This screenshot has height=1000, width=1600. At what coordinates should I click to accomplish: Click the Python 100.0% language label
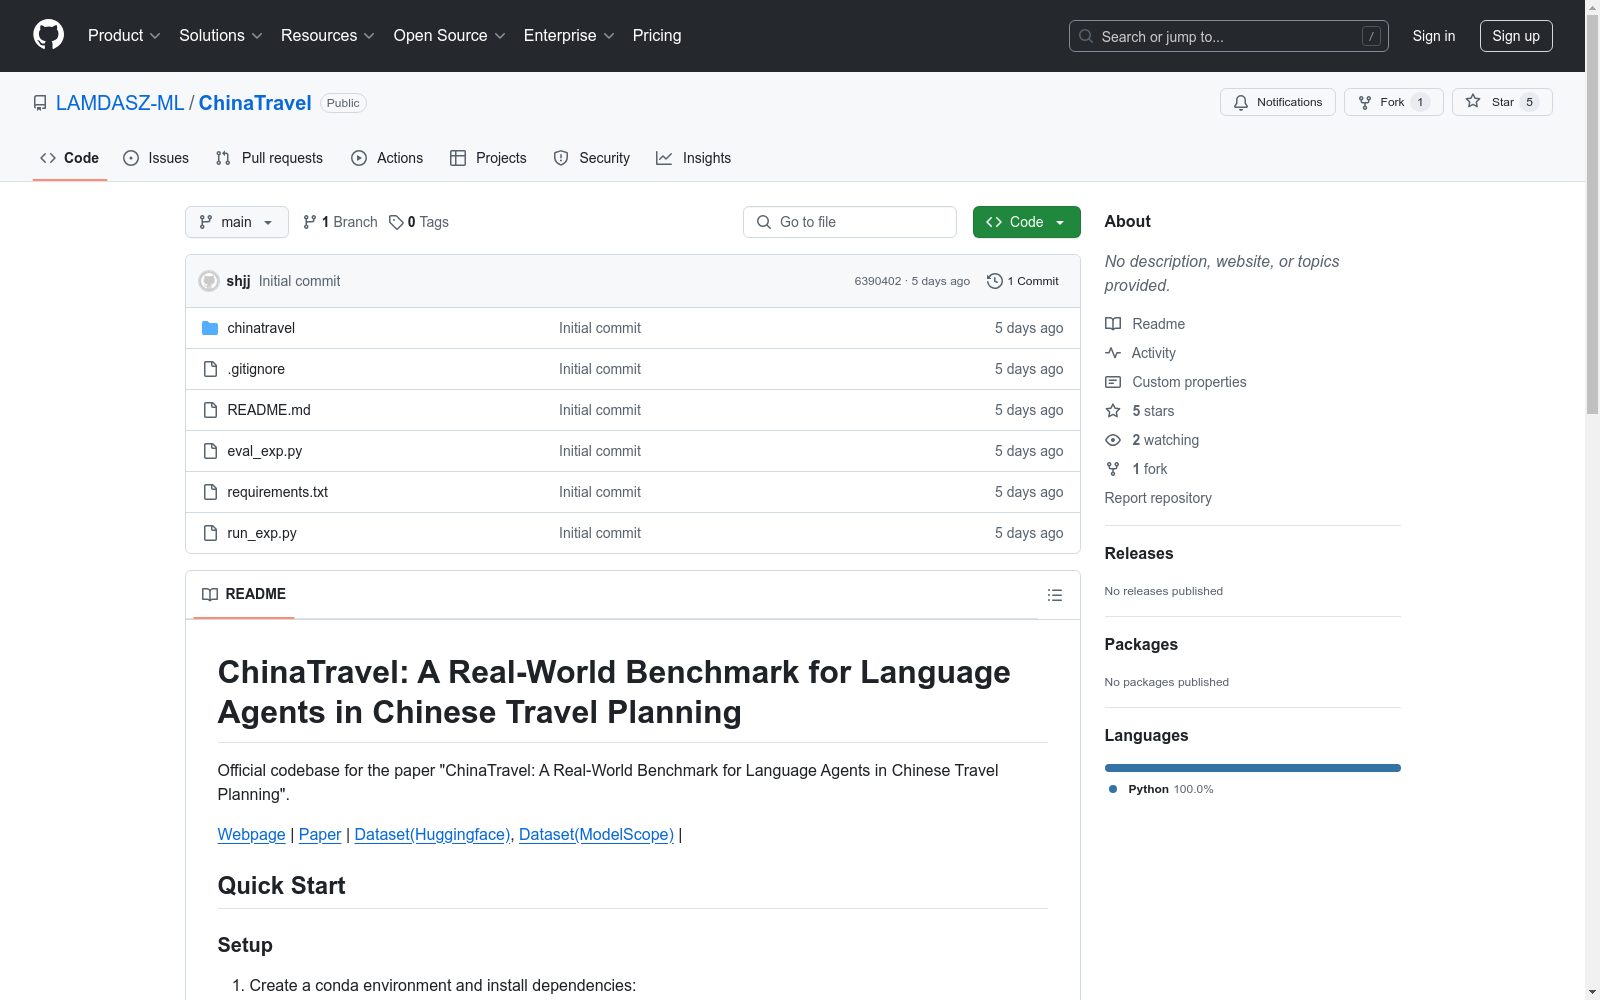tap(1161, 789)
